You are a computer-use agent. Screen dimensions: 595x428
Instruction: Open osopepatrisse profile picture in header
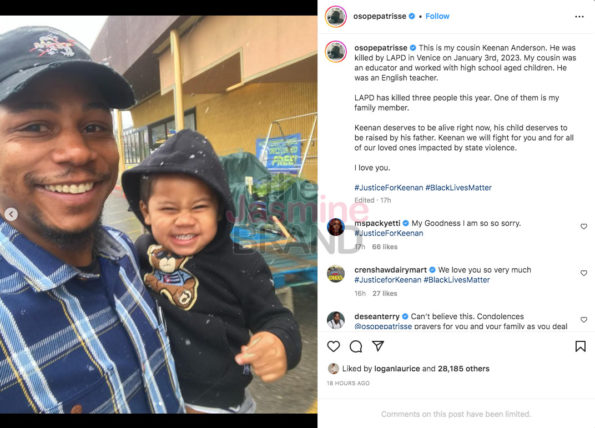(336, 17)
